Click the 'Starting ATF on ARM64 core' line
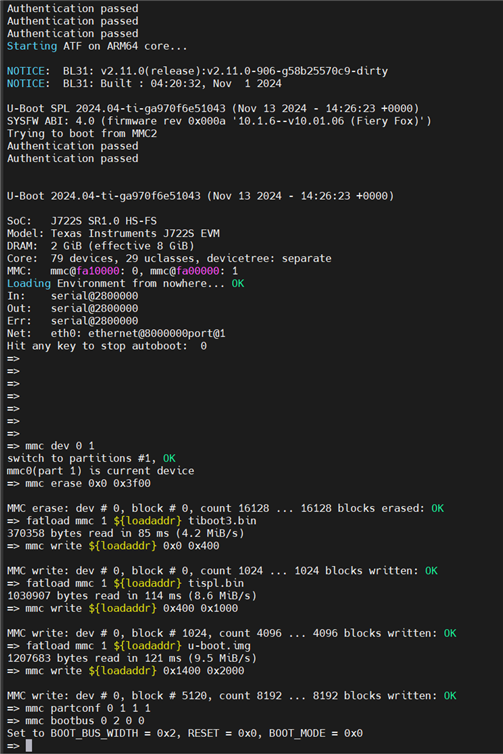This screenshot has height=754, width=503. click(x=97, y=46)
